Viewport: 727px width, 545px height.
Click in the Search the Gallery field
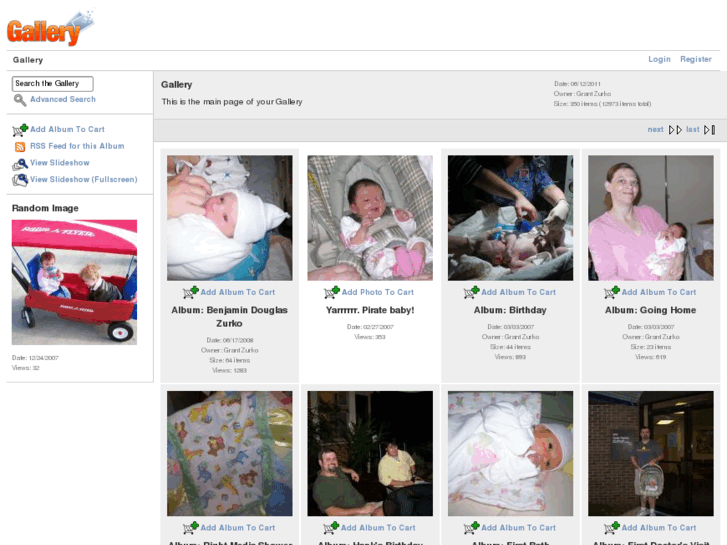(52, 84)
